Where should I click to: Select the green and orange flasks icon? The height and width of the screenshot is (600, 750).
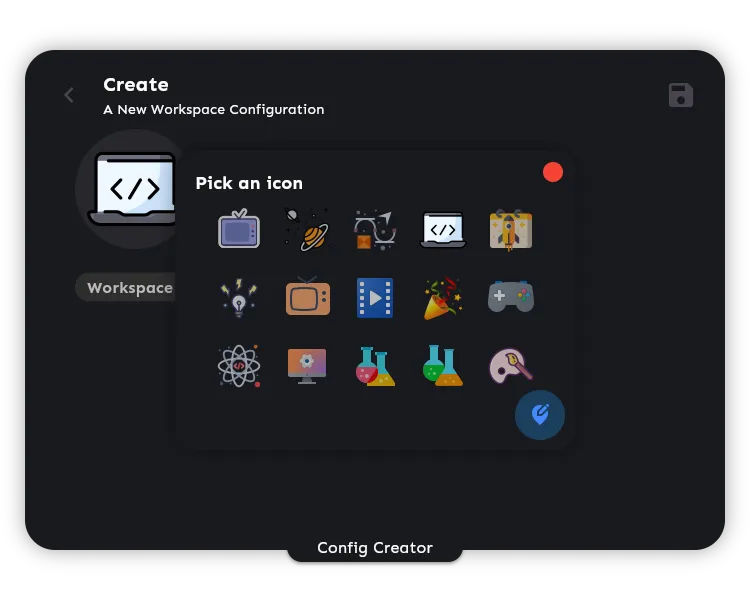coord(443,366)
